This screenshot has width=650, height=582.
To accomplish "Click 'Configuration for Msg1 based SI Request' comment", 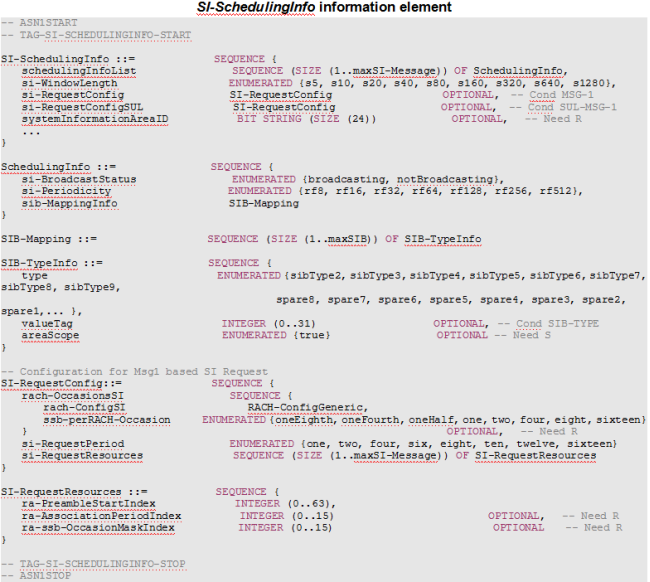I will (143, 371).
